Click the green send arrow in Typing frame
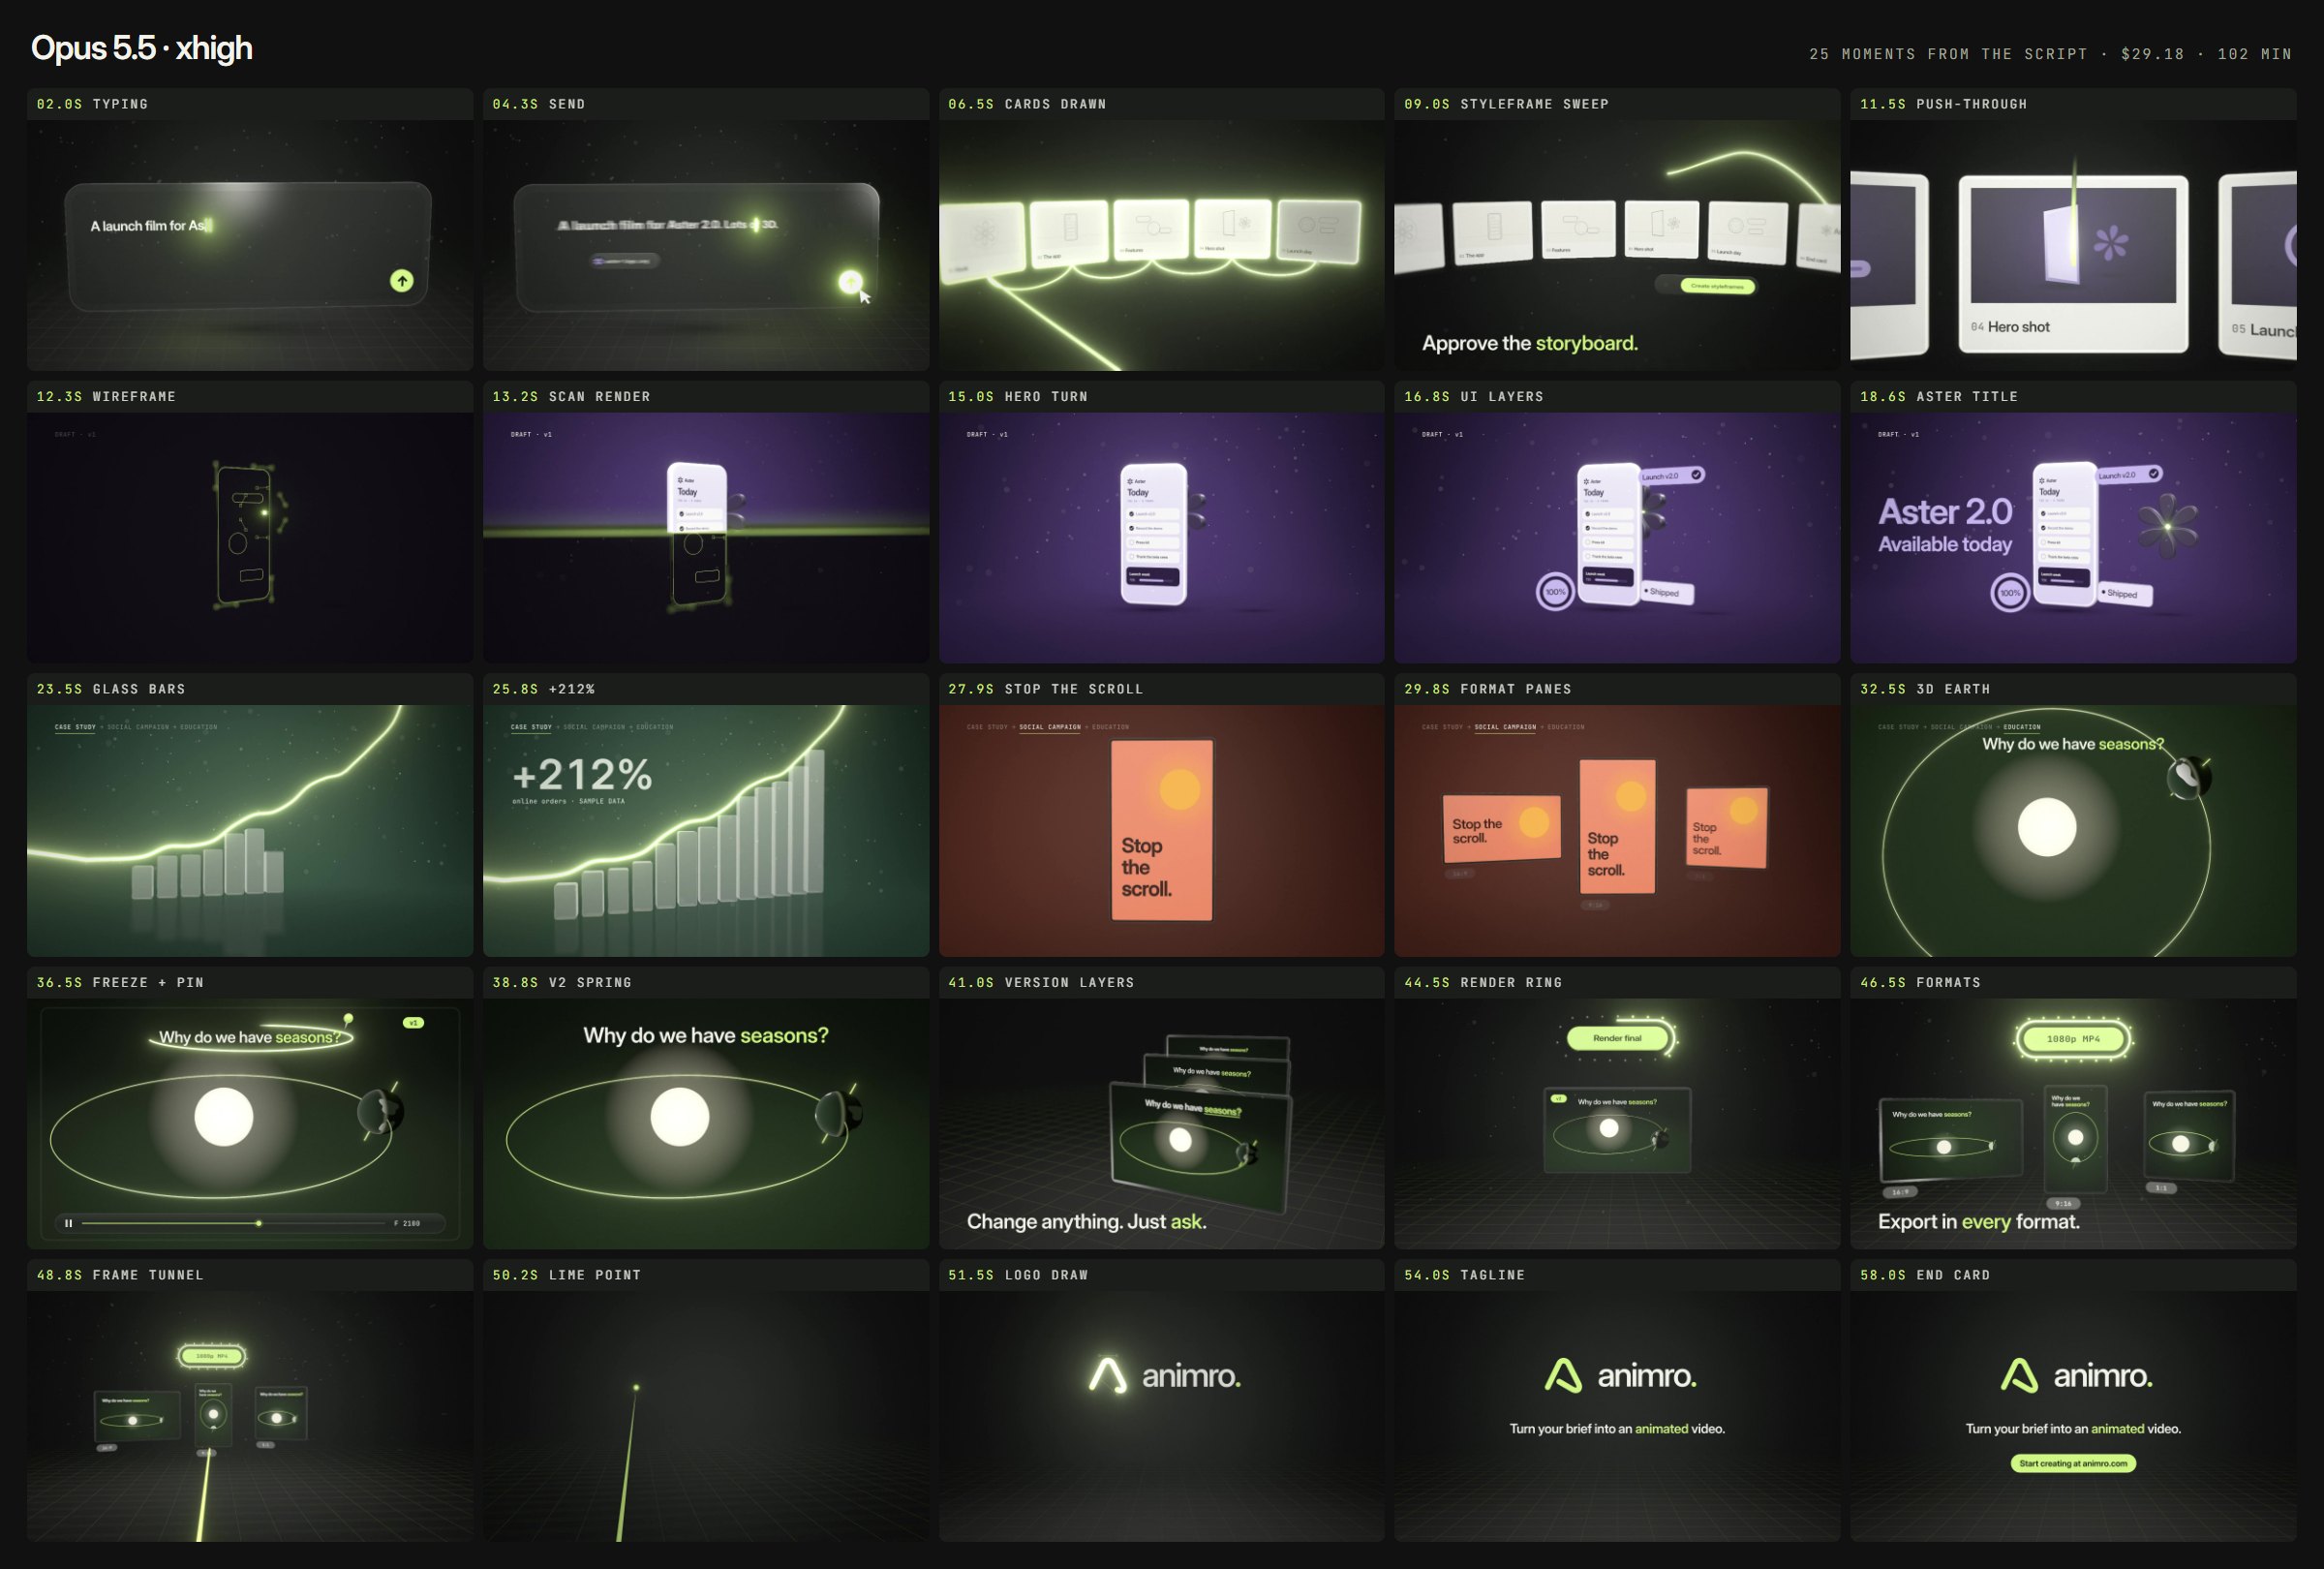This screenshot has height=1569, width=2324. click(401, 281)
